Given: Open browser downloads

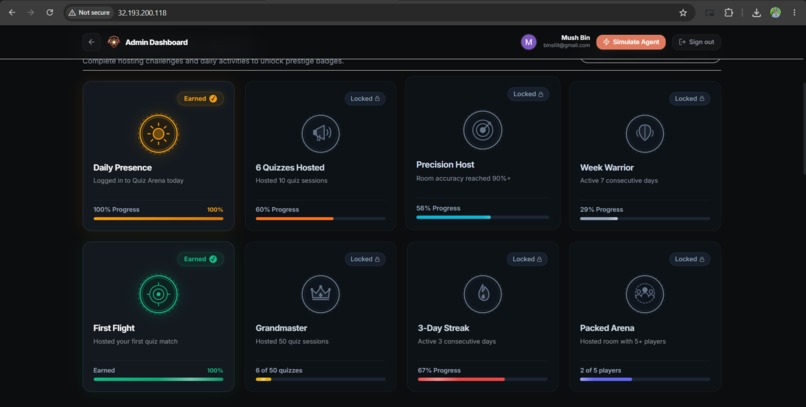Looking at the screenshot, I should click(756, 13).
